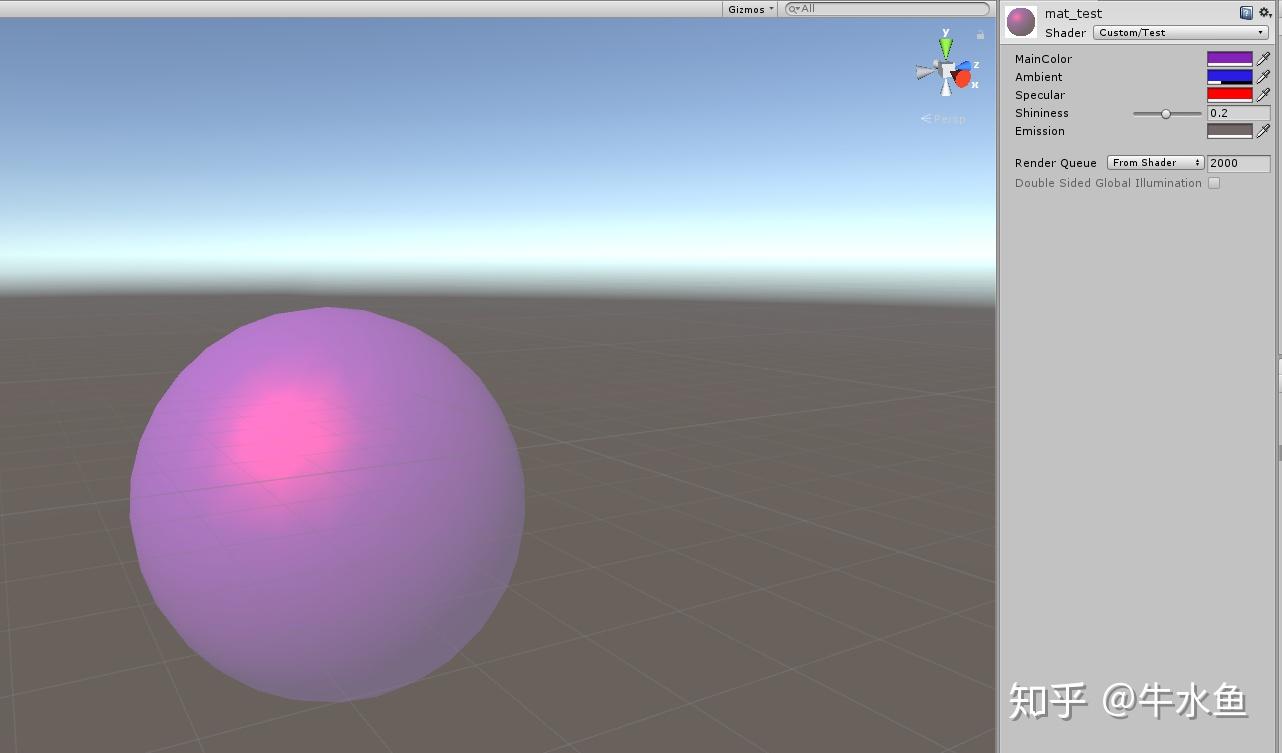Open the MainColor purple color swatch

tap(1230, 58)
